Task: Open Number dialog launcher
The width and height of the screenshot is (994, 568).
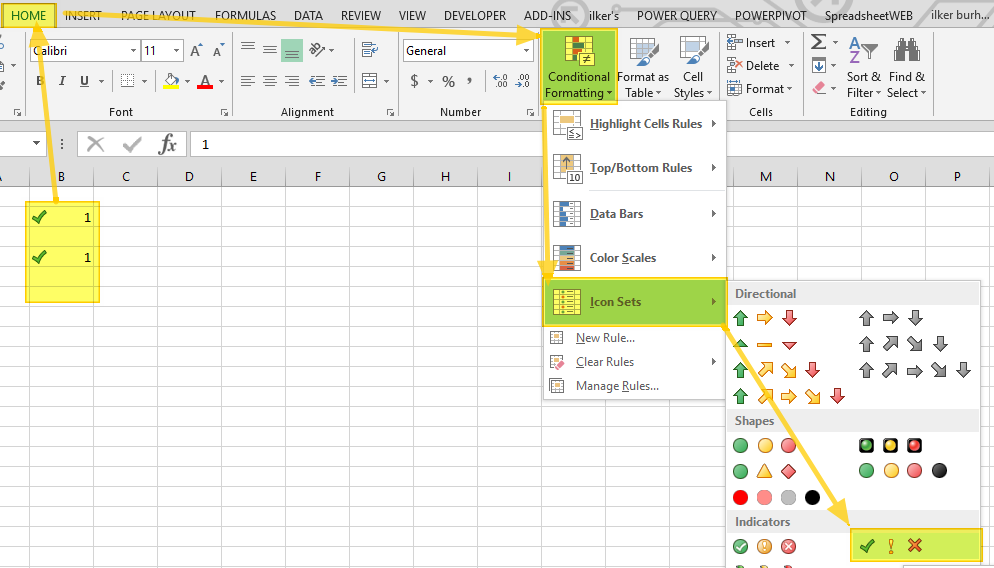Action: point(530,112)
